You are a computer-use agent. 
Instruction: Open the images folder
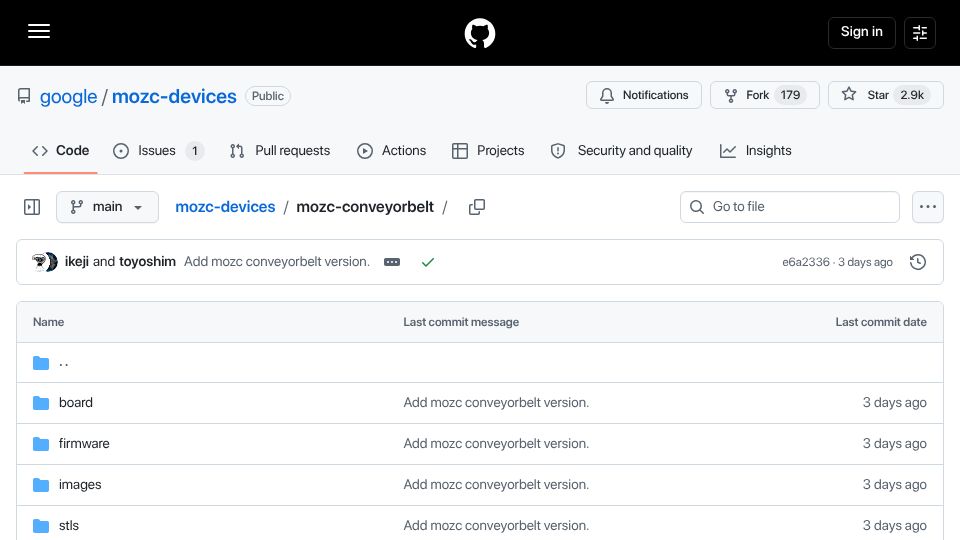80,484
